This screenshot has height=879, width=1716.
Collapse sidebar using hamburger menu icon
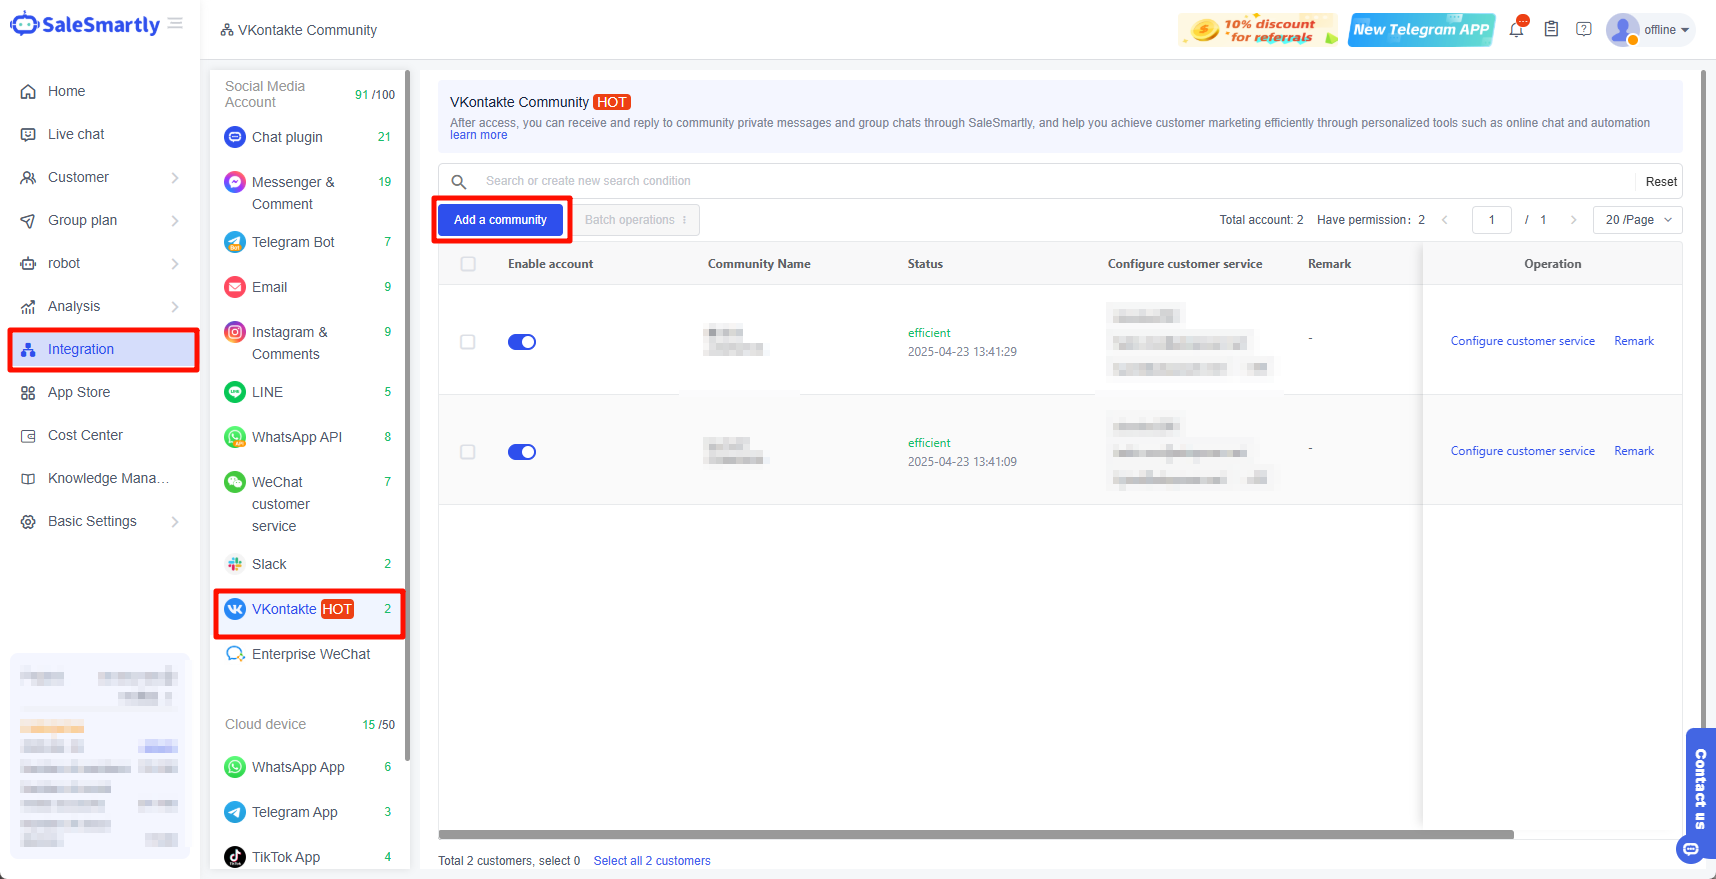(176, 23)
